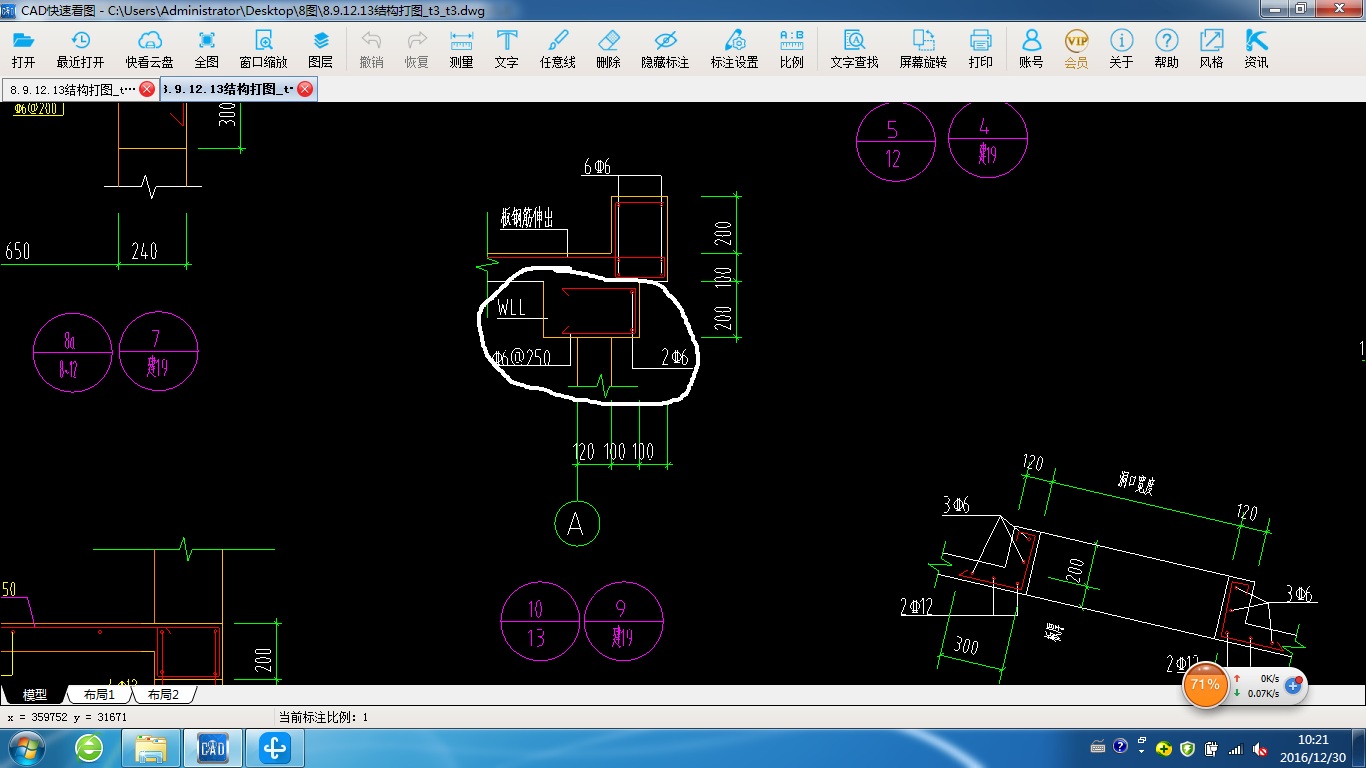1366x768 pixels.
Task: Click the 洞口宽度 dimension text
Action: (1136, 483)
